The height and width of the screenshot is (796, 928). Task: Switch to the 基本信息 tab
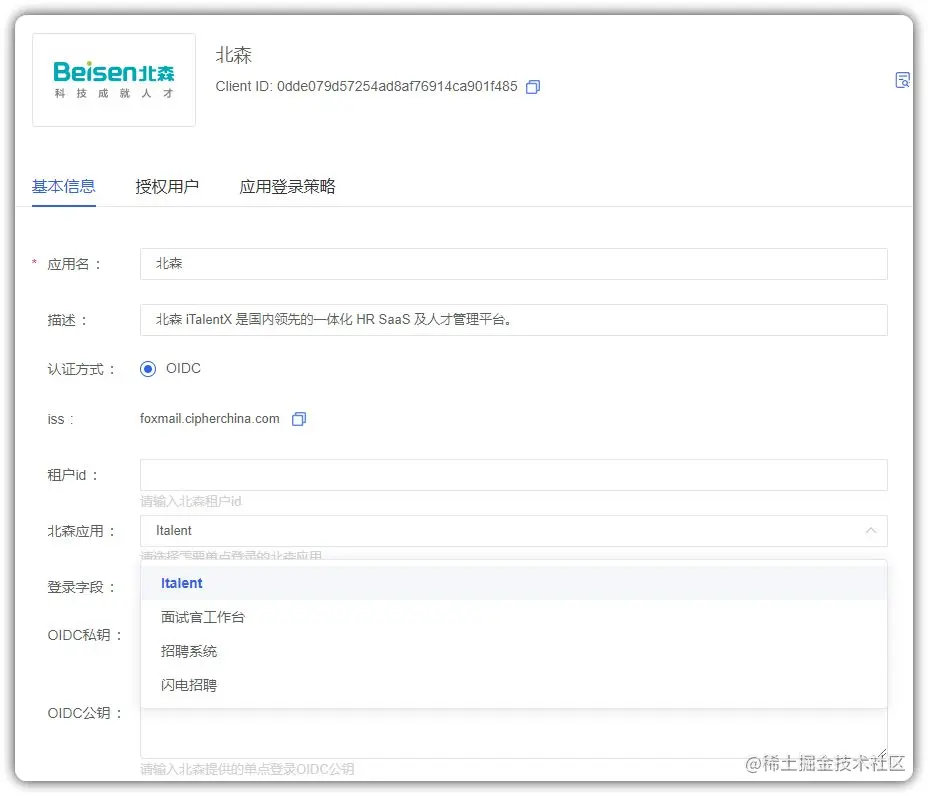pyautogui.click(x=63, y=186)
